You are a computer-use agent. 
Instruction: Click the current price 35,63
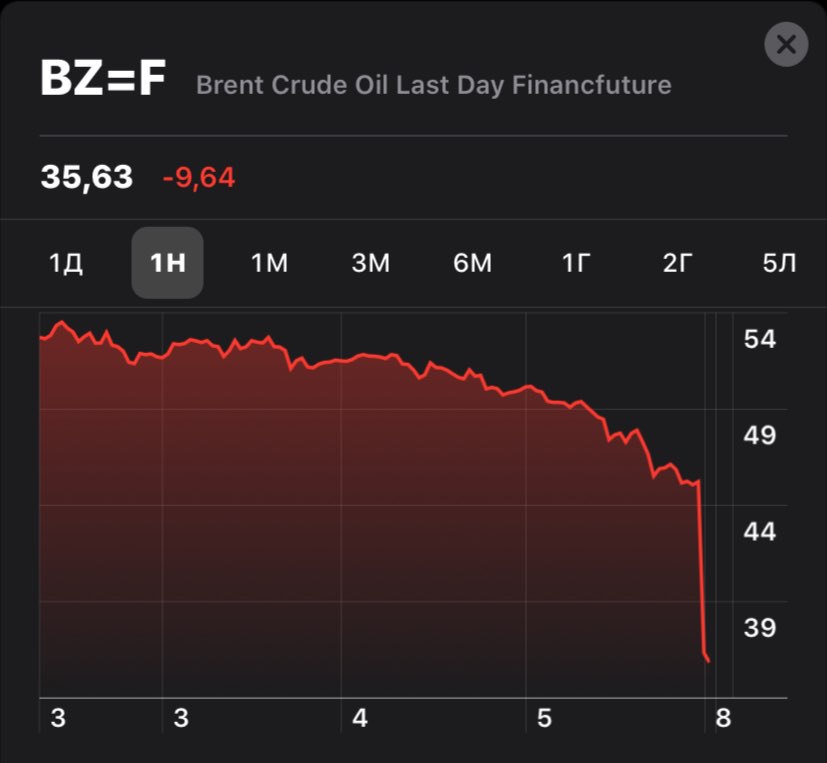tap(87, 178)
